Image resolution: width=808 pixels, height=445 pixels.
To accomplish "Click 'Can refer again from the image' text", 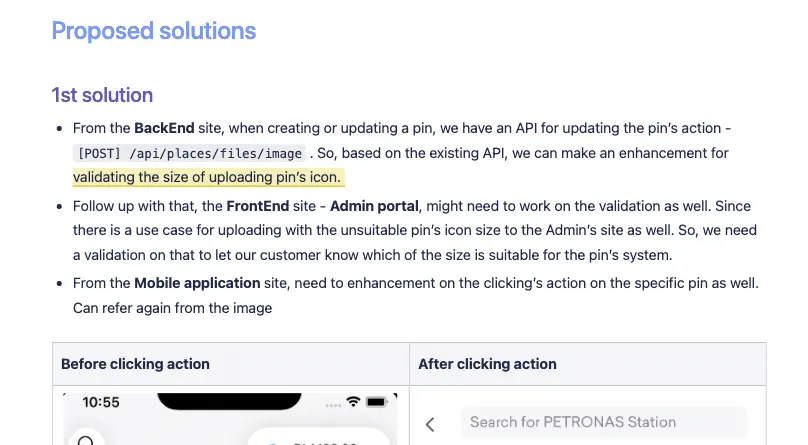I will (172, 308).
